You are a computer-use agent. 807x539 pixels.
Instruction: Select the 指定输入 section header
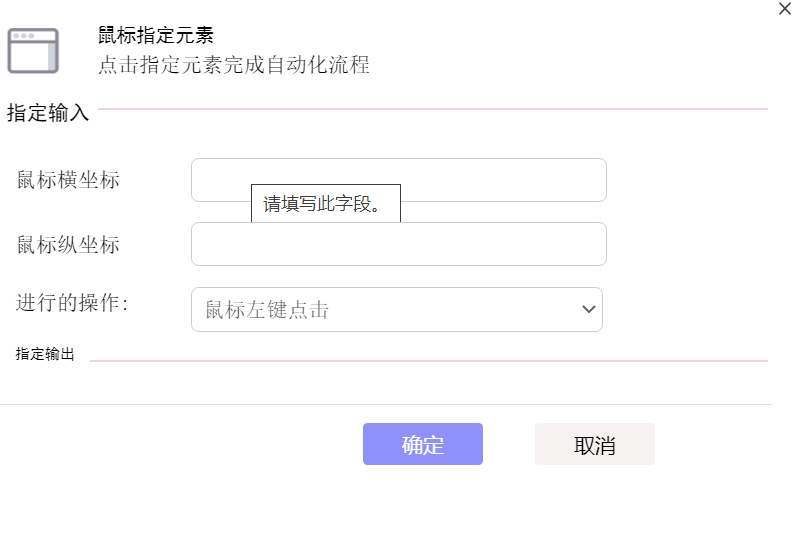[48, 113]
